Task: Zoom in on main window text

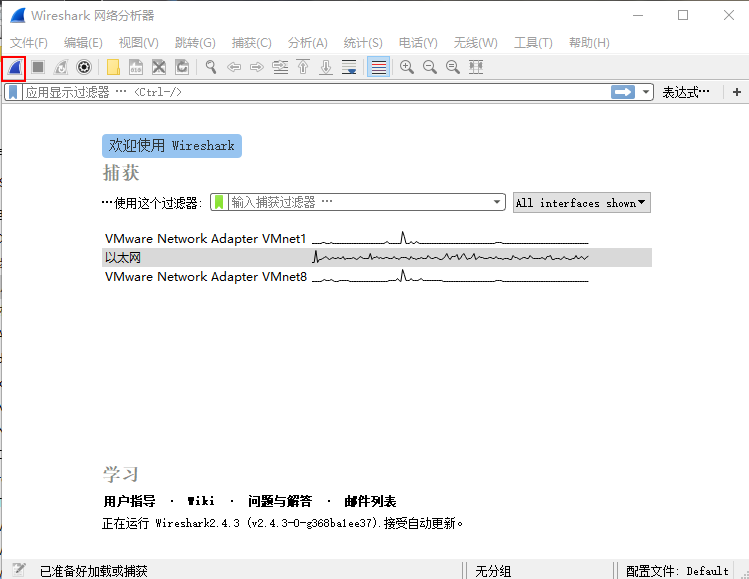Action: point(407,67)
